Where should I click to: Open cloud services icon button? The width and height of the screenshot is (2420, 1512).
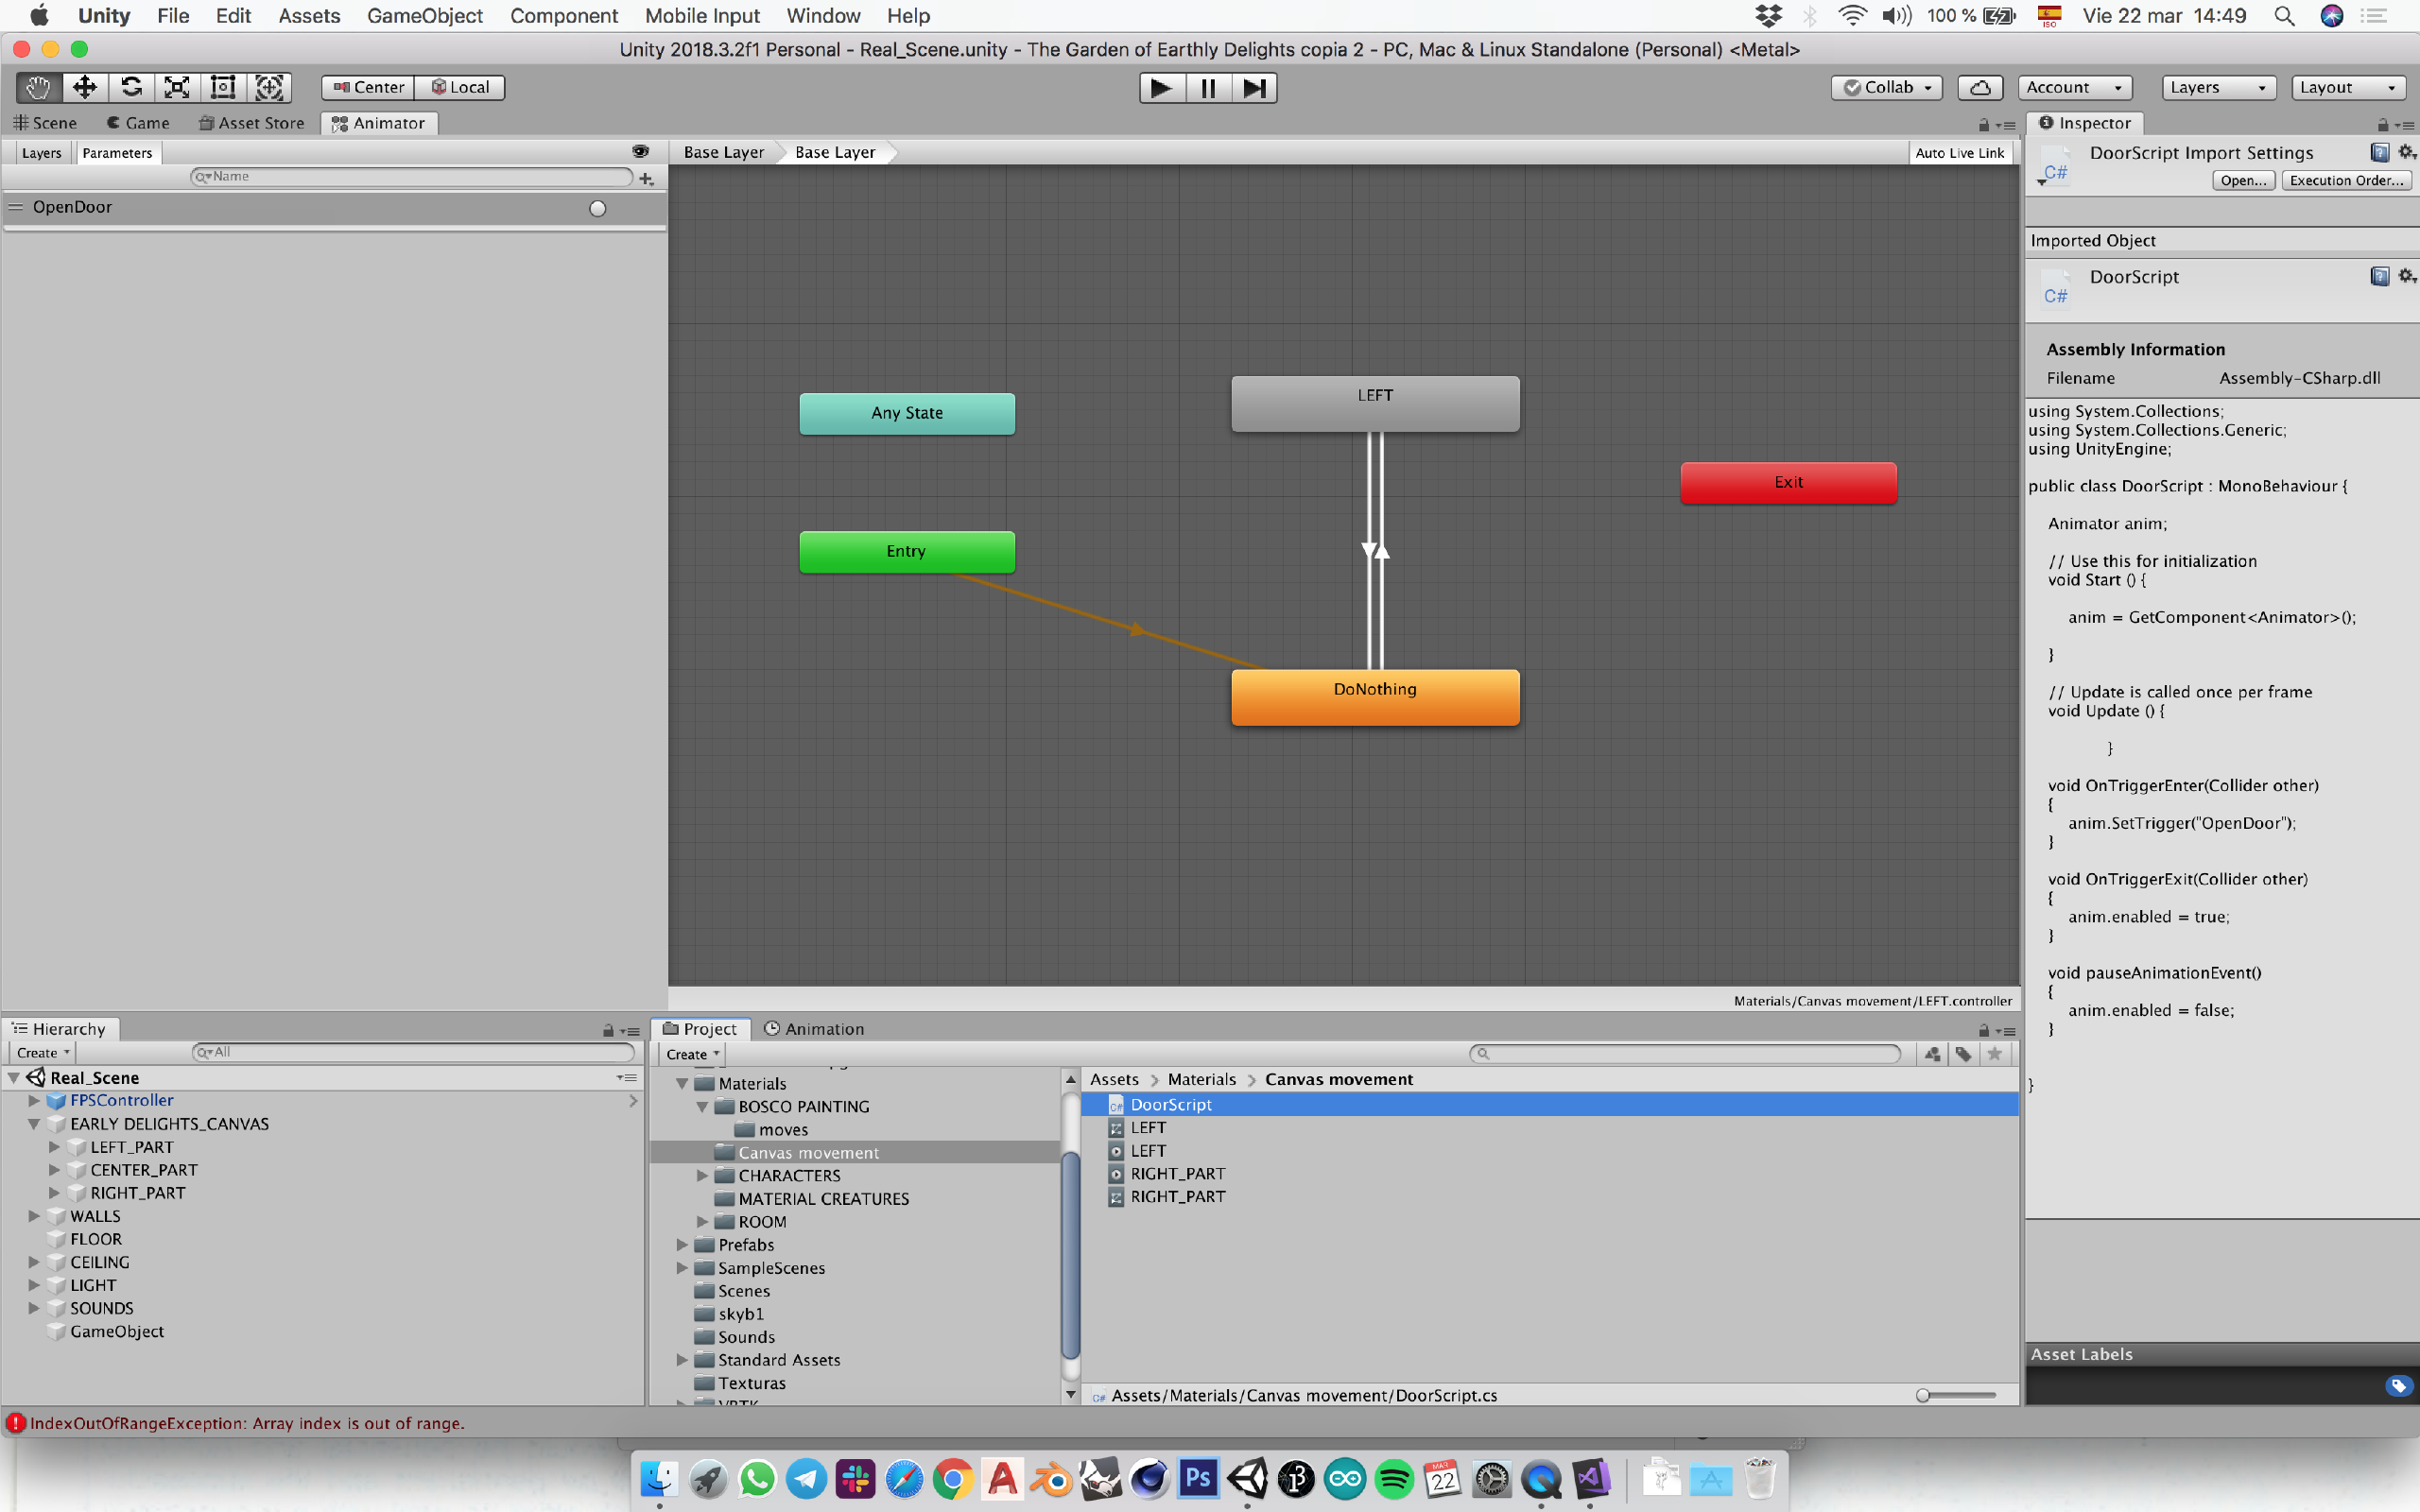pyautogui.click(x=1979, y=87)
